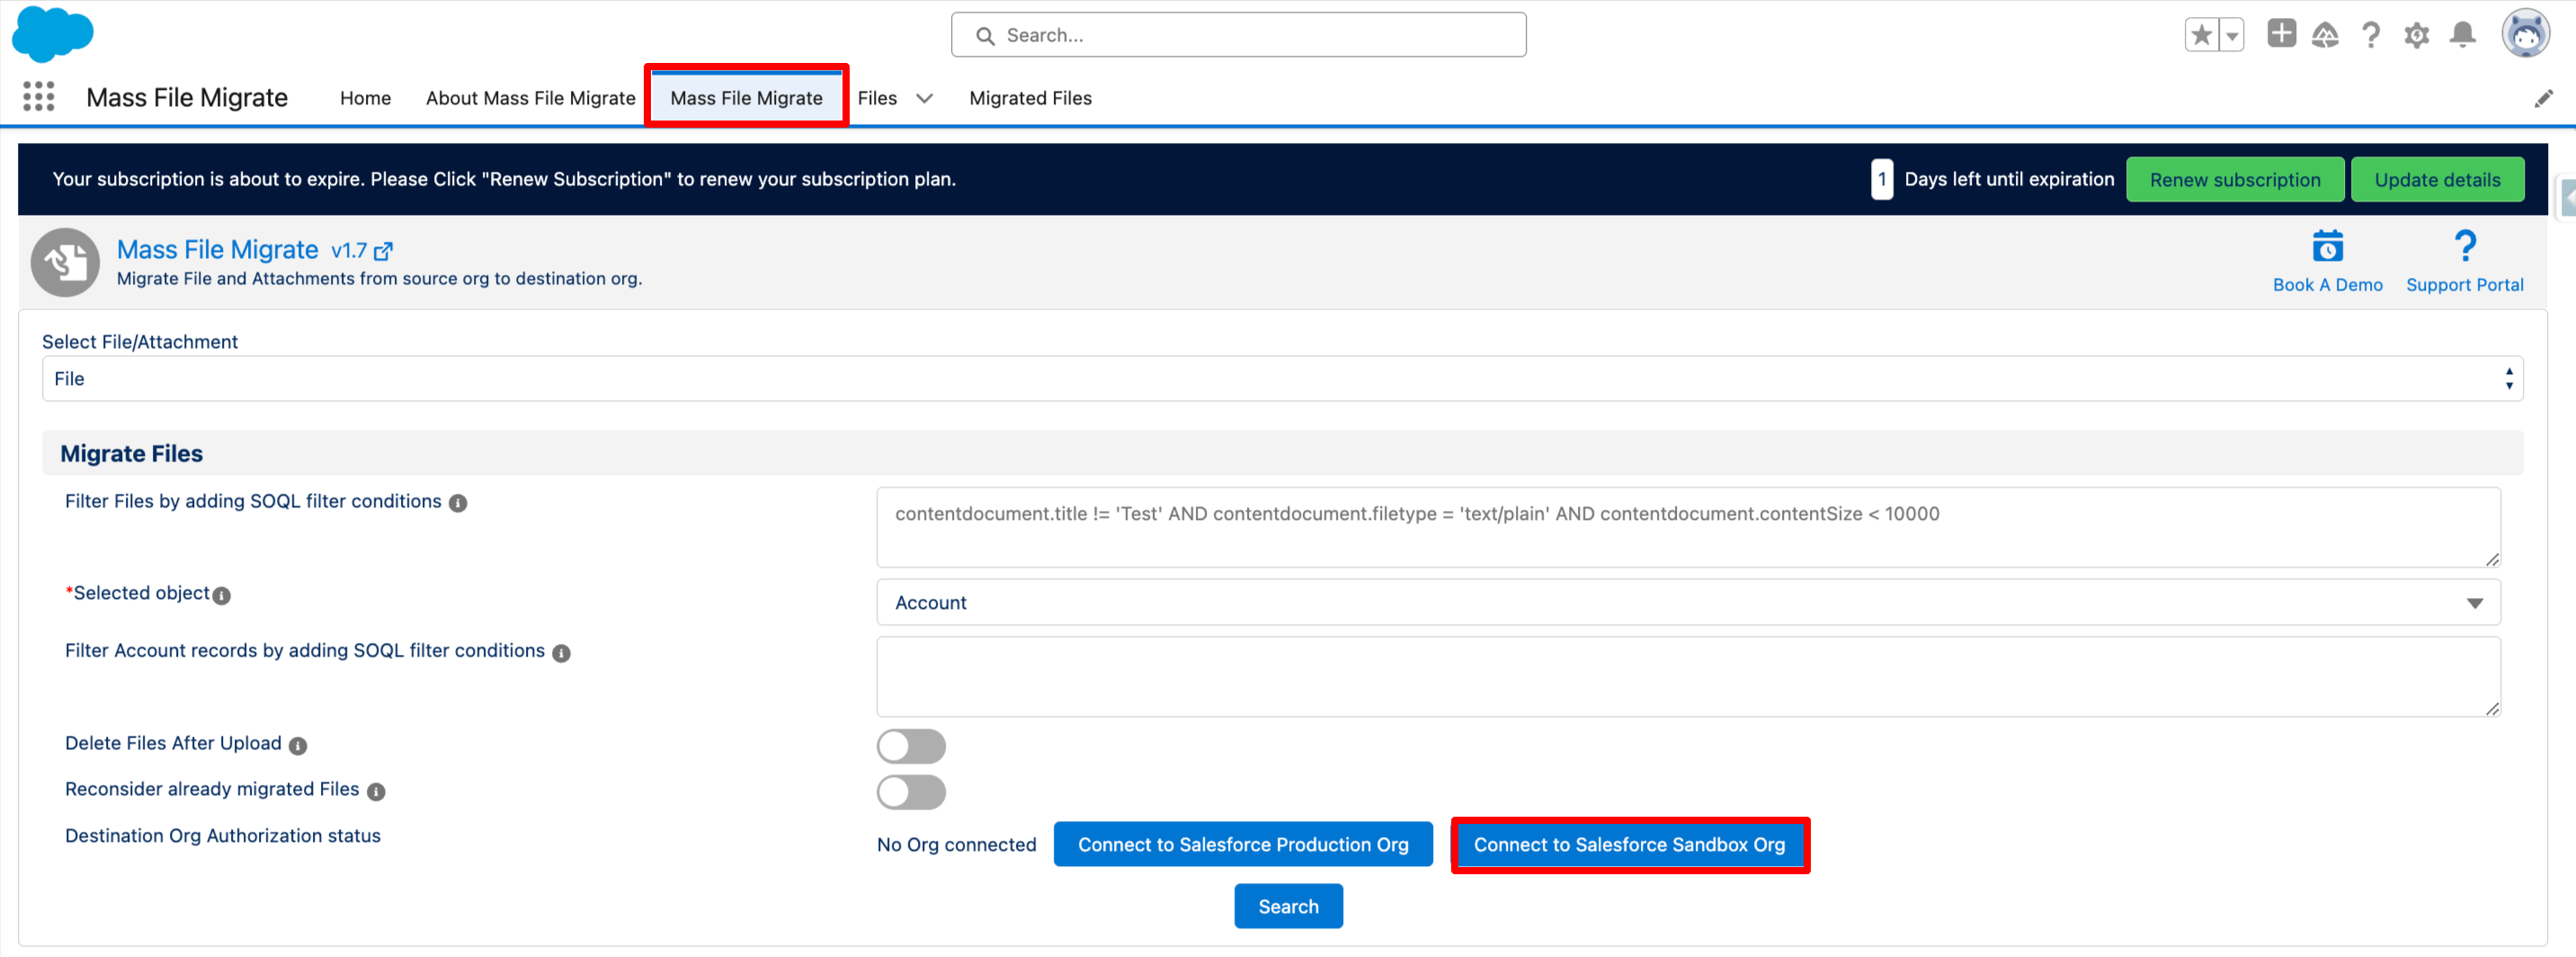The width and height of the screenshot is (2576, 957).
Task: Click the search magnifier icon
Action: 985,36
